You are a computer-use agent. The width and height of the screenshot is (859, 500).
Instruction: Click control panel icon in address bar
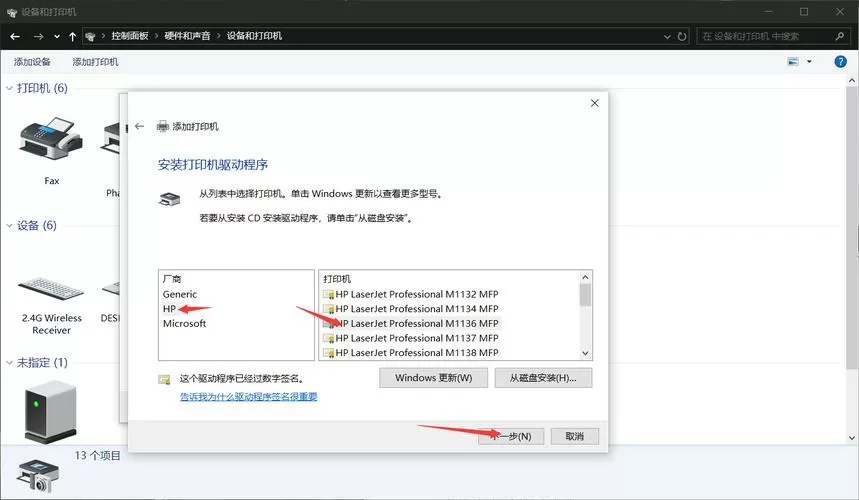click(90, 37)
